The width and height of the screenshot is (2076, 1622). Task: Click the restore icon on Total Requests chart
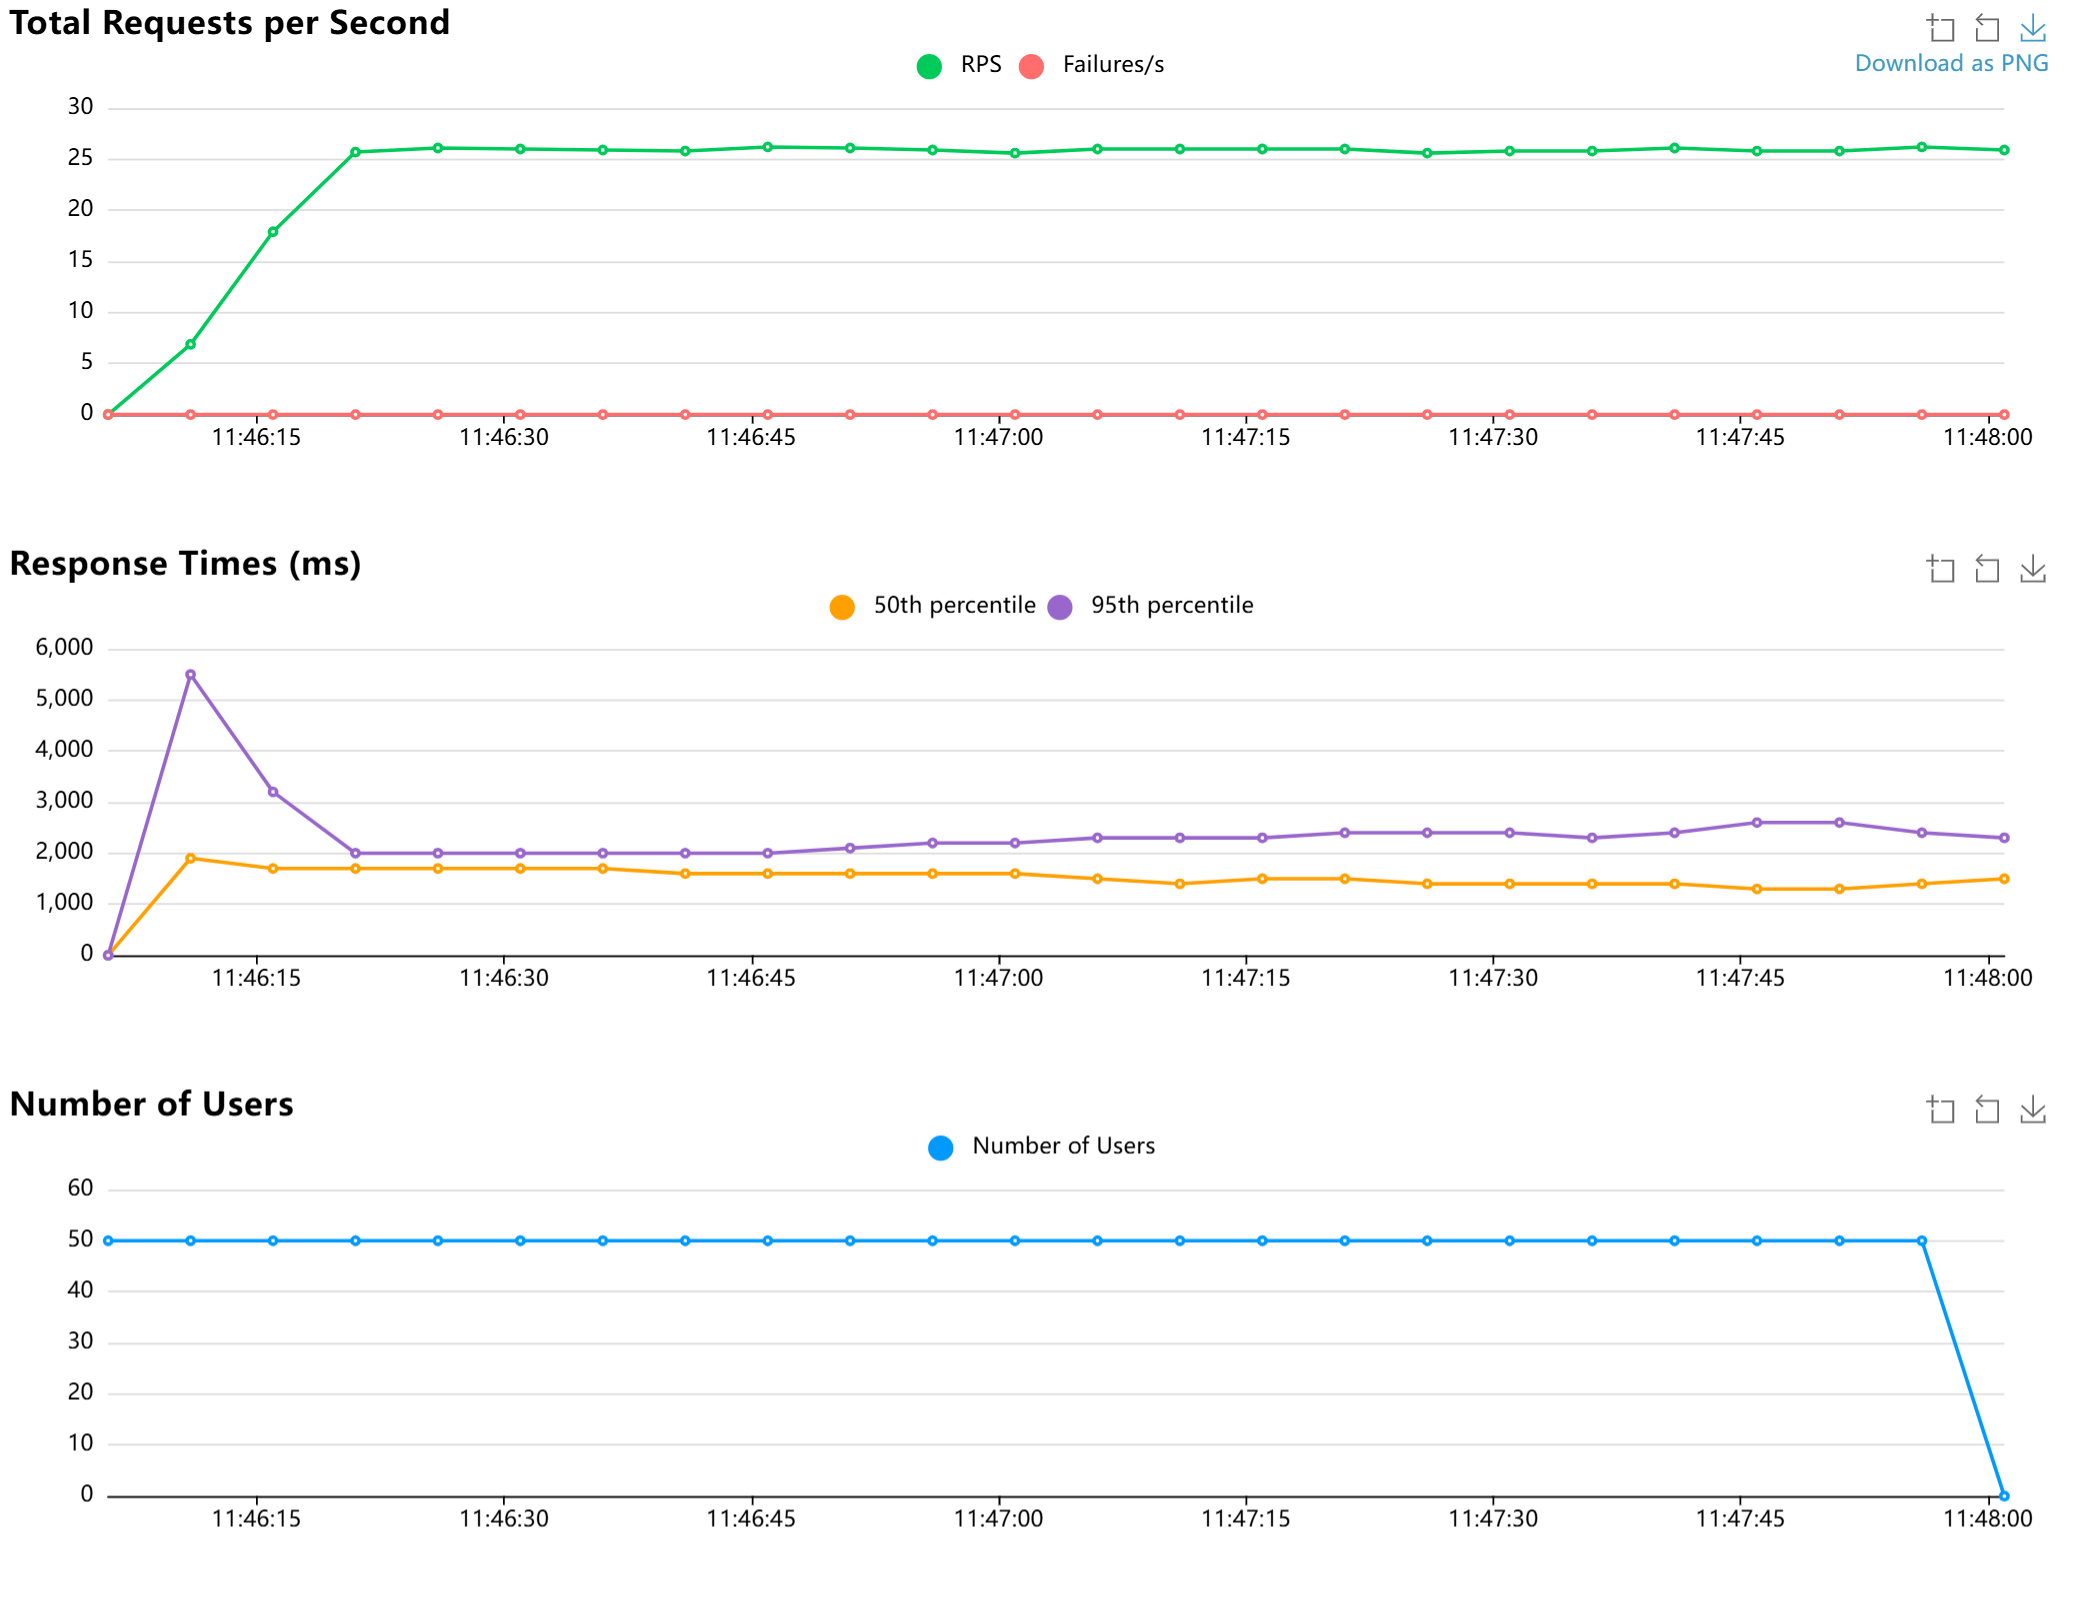coord(1987,27)
